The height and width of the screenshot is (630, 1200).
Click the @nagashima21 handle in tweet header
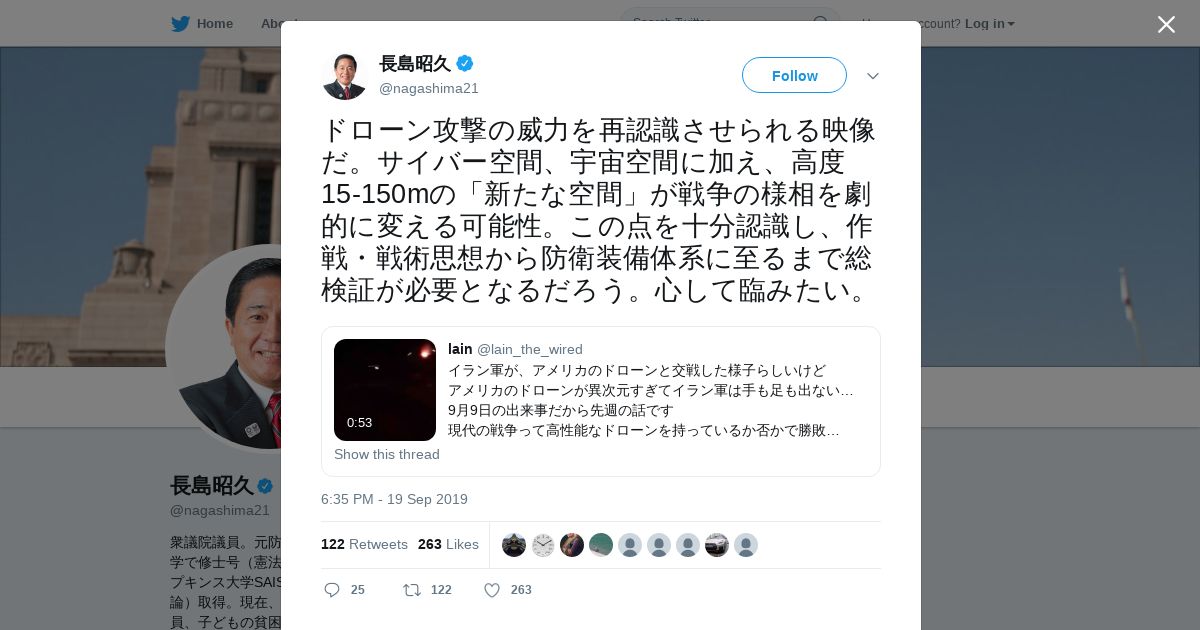[x=429, y=88]
